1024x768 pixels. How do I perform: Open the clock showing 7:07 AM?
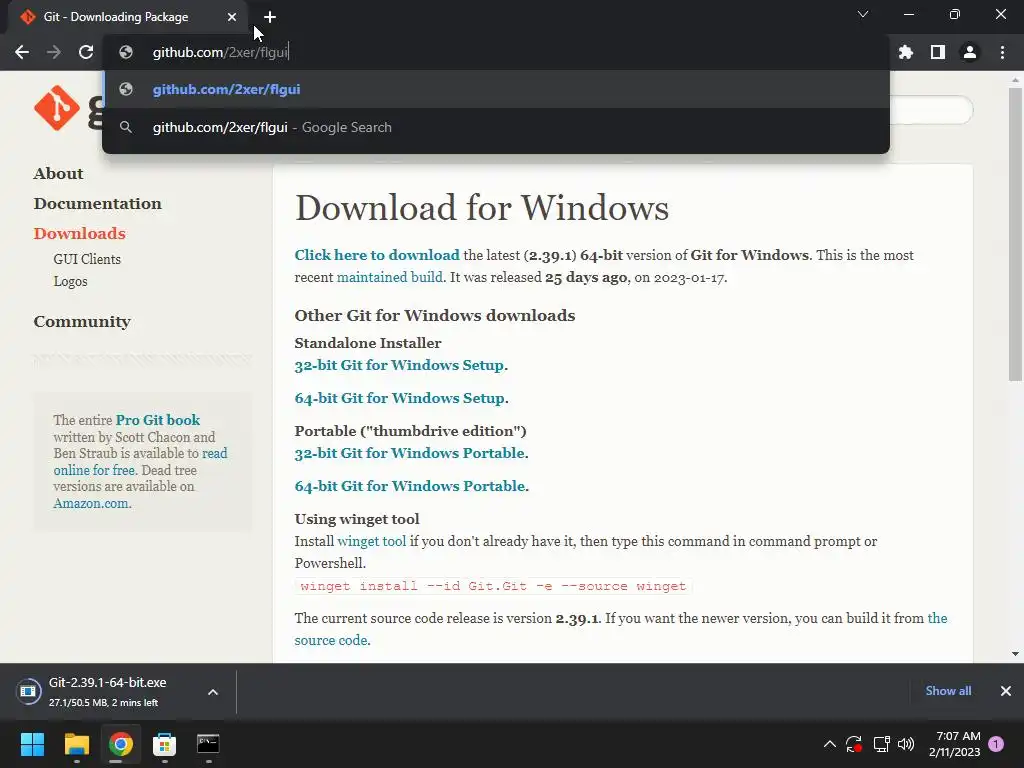pos(955,744)
